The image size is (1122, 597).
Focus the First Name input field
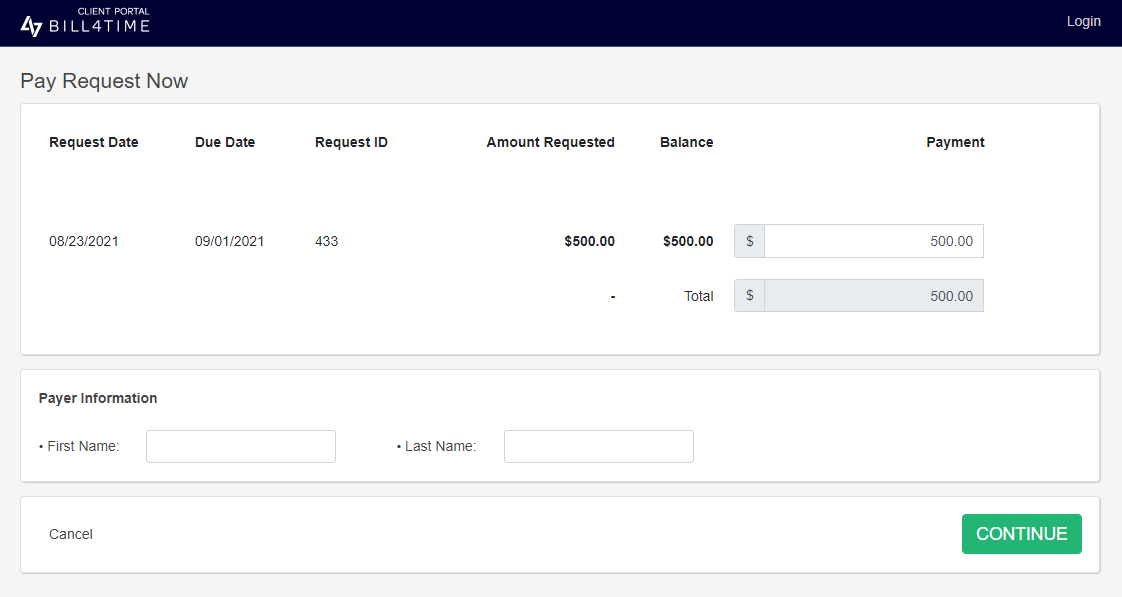point(241,447)
